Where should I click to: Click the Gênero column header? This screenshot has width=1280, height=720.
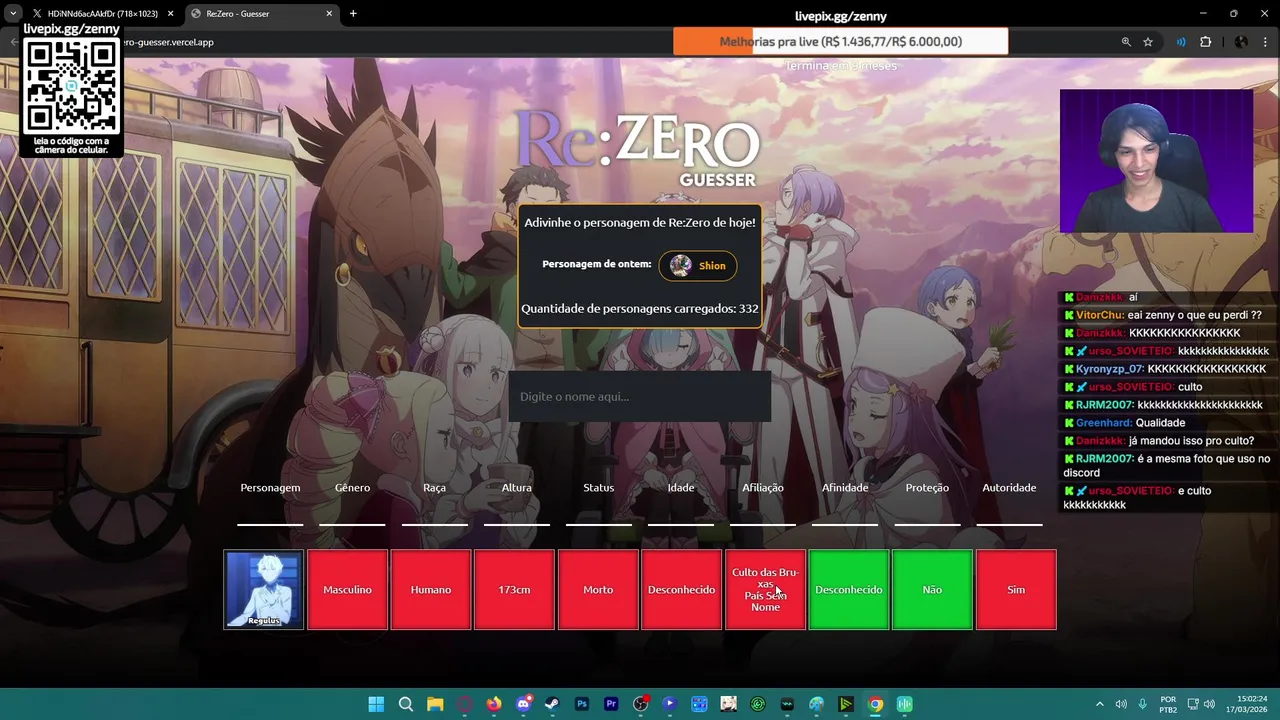click(352, 488)
